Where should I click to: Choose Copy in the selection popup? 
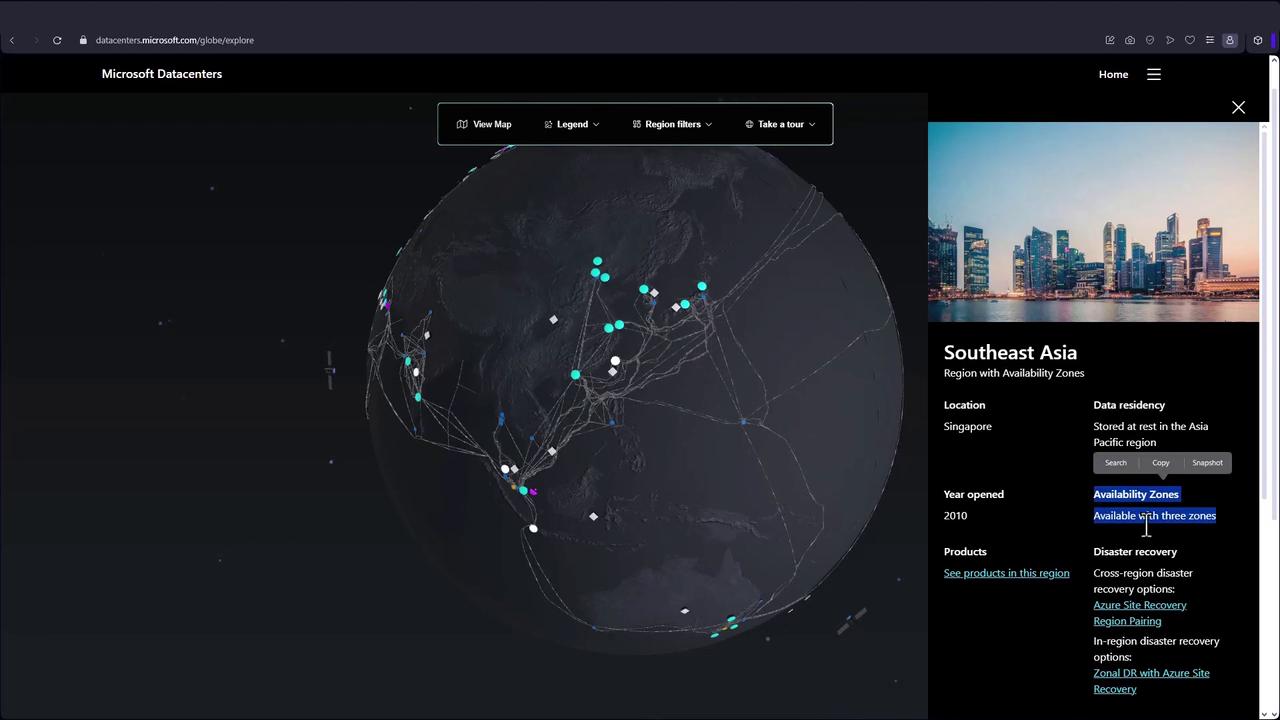click(1161, 463)
